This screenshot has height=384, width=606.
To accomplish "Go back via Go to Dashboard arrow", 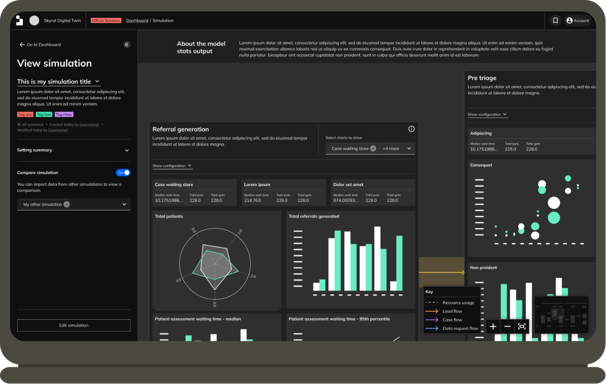I will tap(40, 44).
